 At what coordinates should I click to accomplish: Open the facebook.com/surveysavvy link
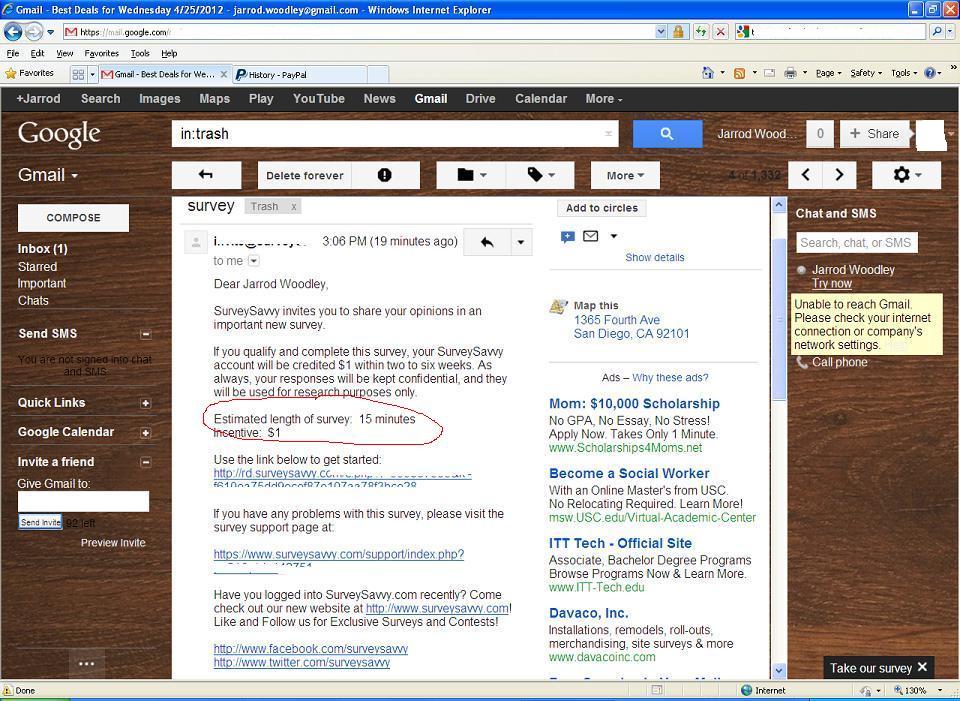click(310, 648)
